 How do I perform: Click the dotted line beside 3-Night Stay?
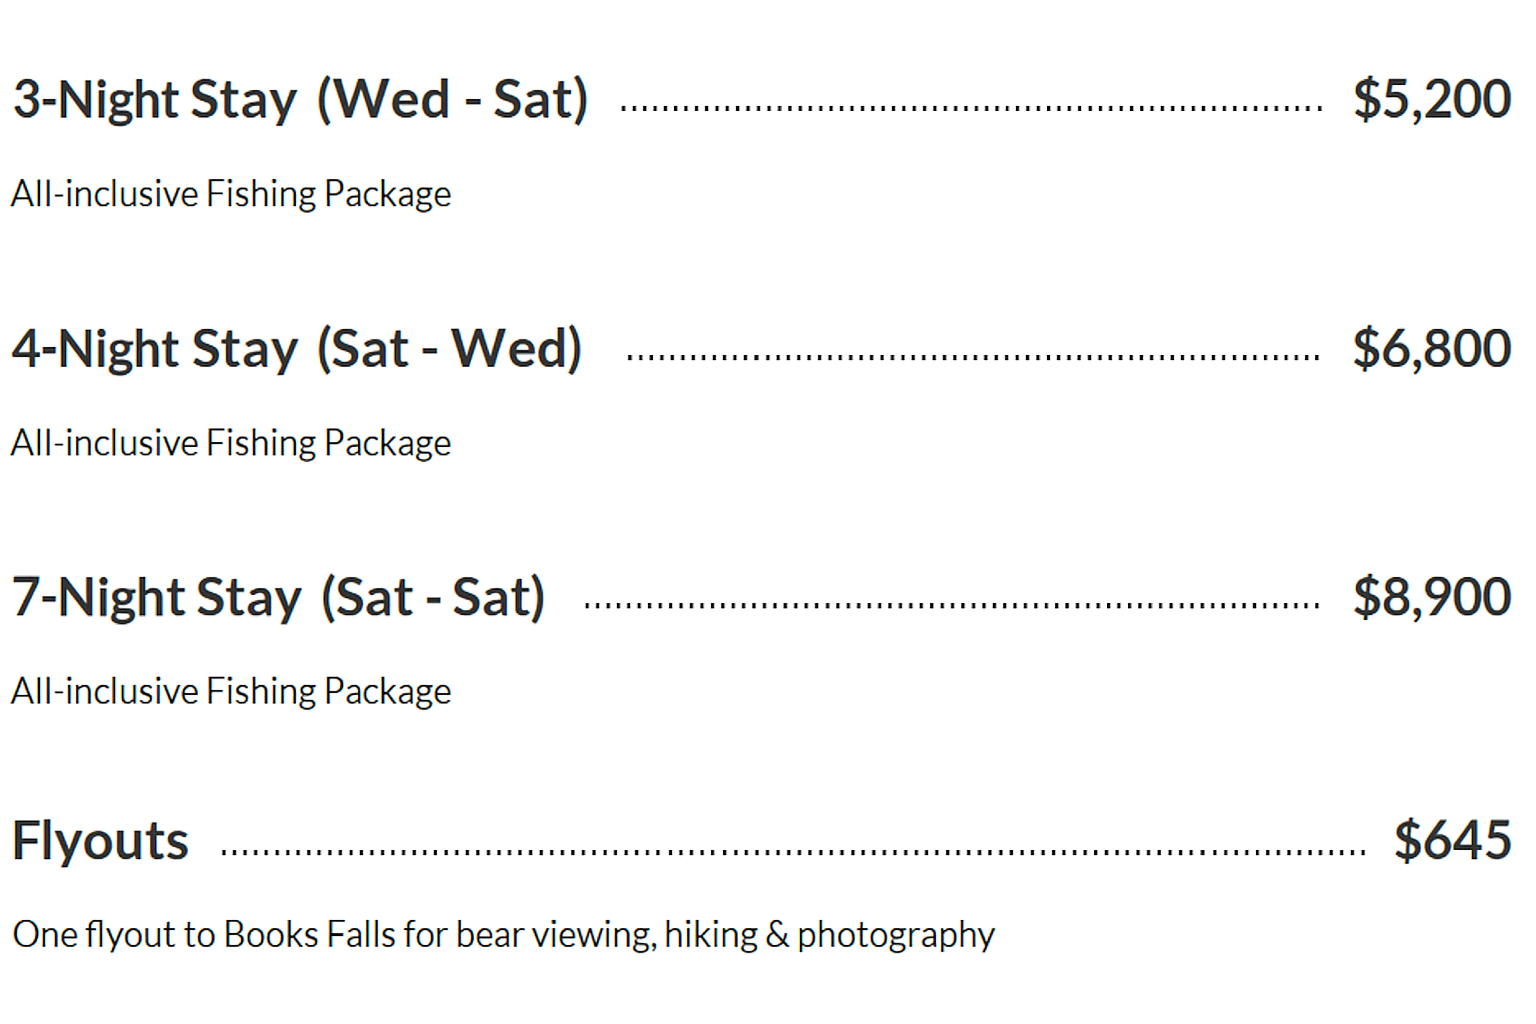[x=970, y=107]
